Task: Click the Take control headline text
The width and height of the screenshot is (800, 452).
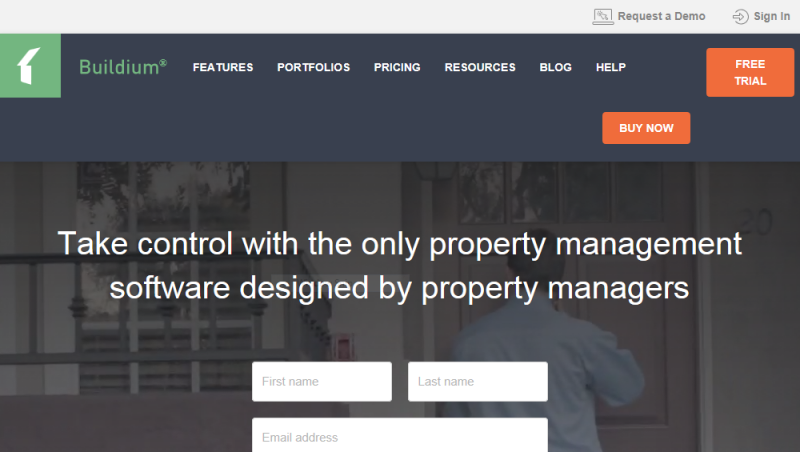Action: [399, 266]
